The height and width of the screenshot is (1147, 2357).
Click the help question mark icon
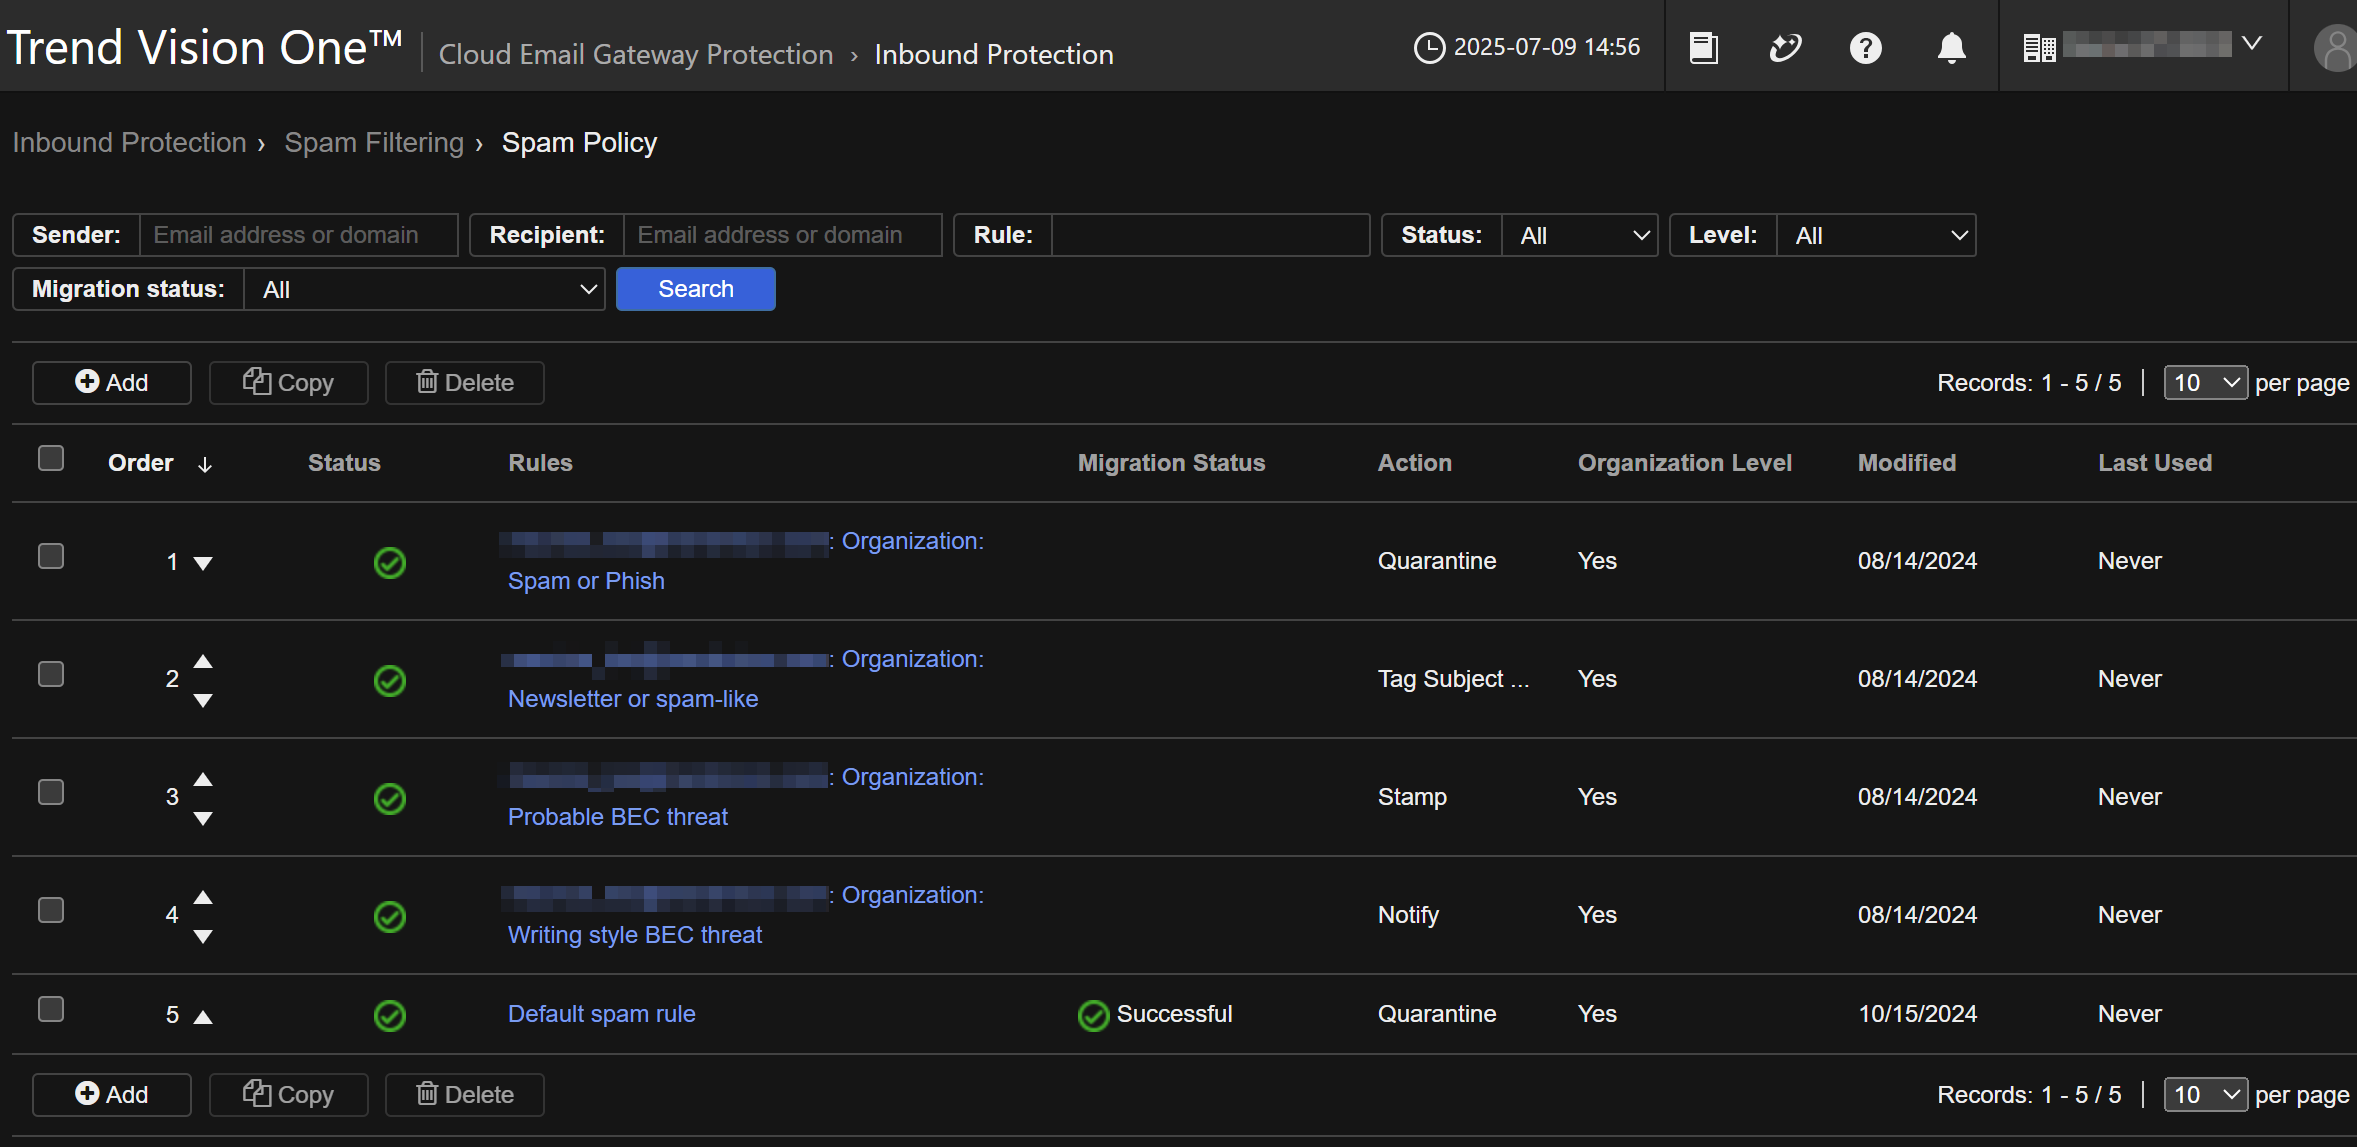1865,47
